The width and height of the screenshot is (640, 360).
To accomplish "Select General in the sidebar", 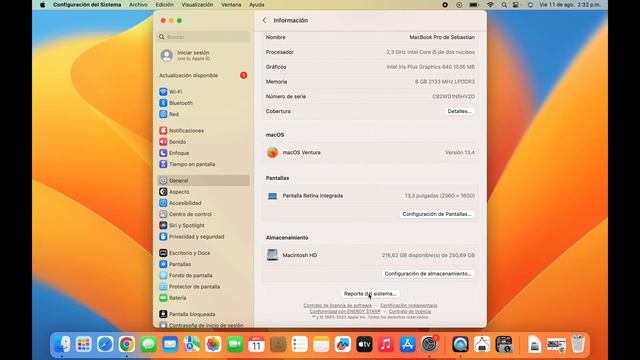I will (x=203, y=180).
